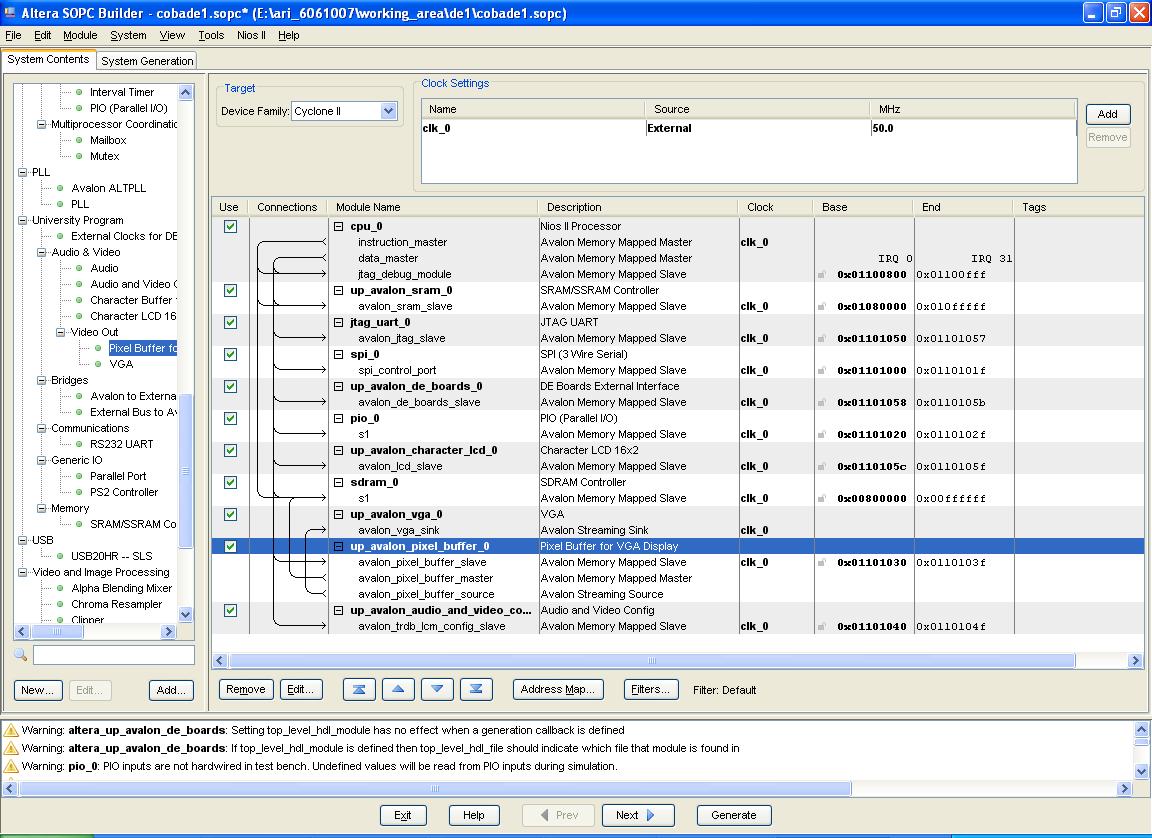
Task: Uncheck the Use box for cpu_0
Action: click(231, 226)
